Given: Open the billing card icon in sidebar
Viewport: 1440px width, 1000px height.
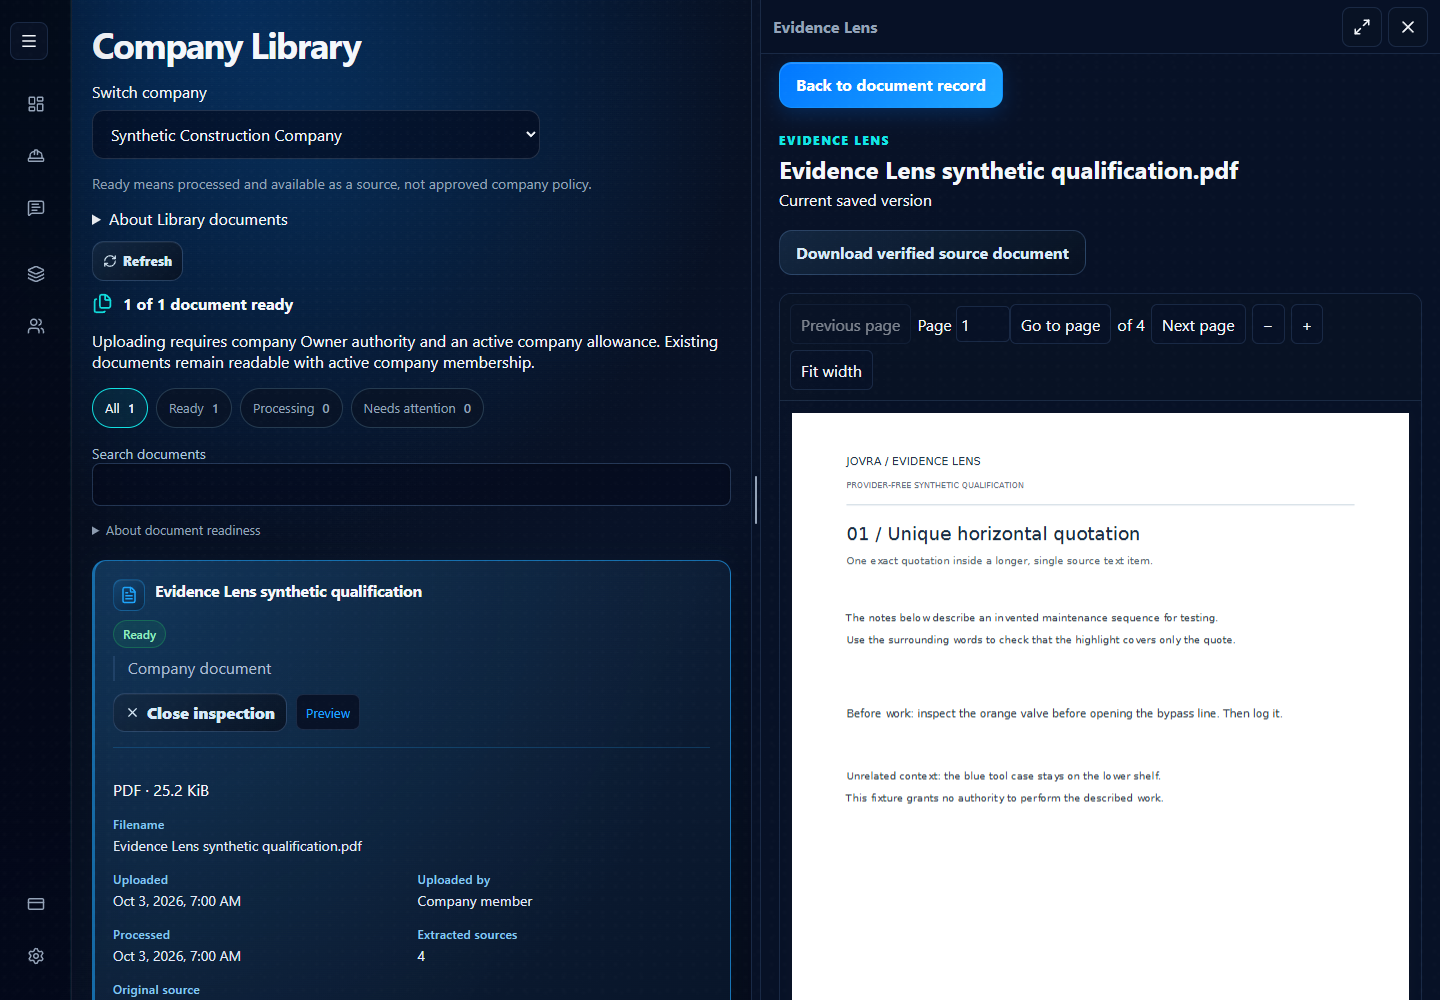Looking at the screenshot, I should click(36, 904).
